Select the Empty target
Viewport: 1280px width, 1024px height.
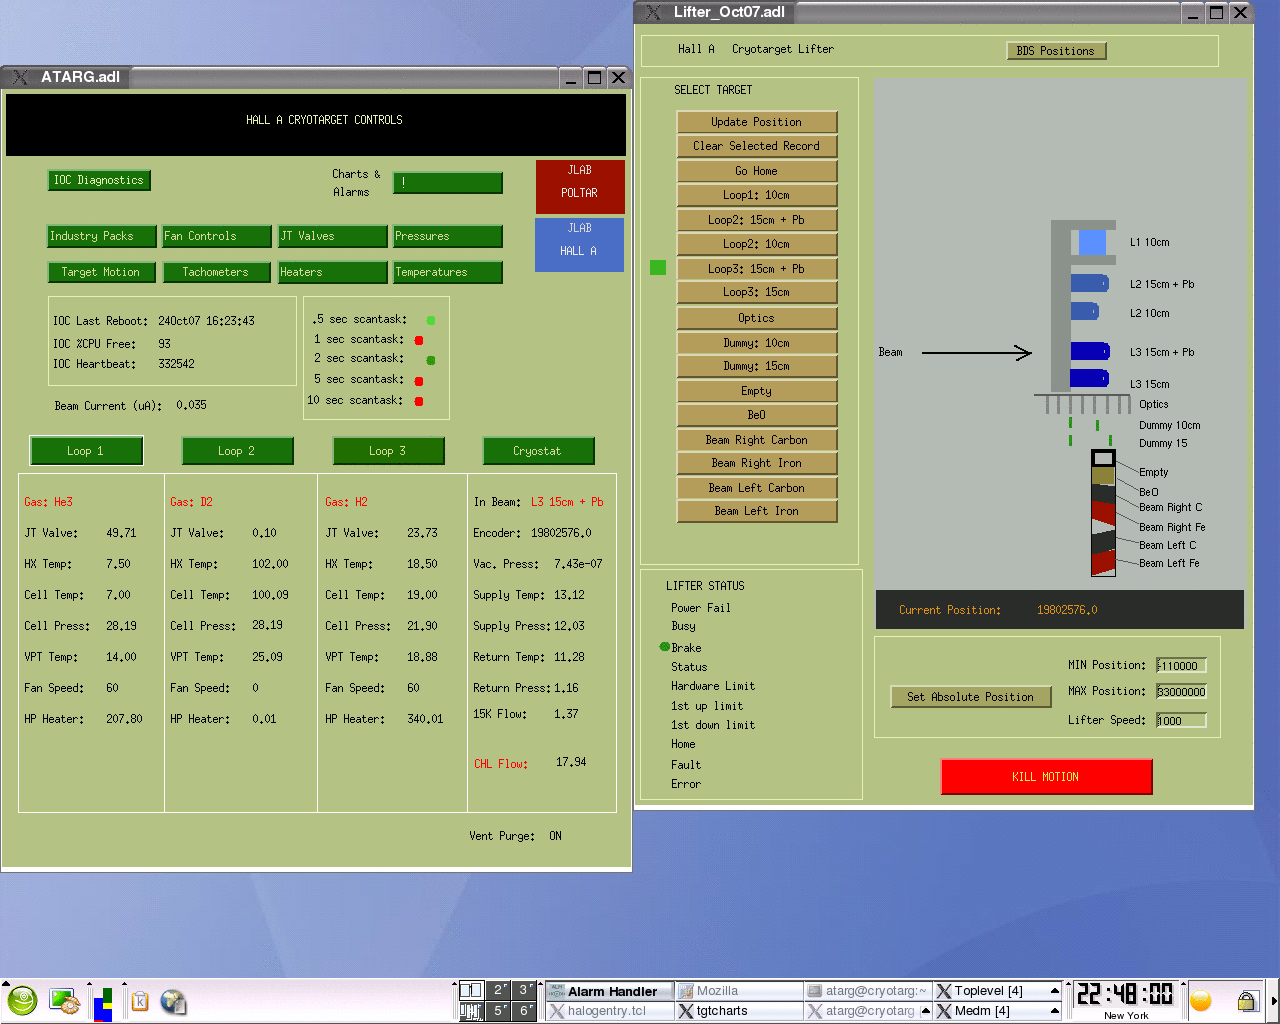tap(757, 391)
